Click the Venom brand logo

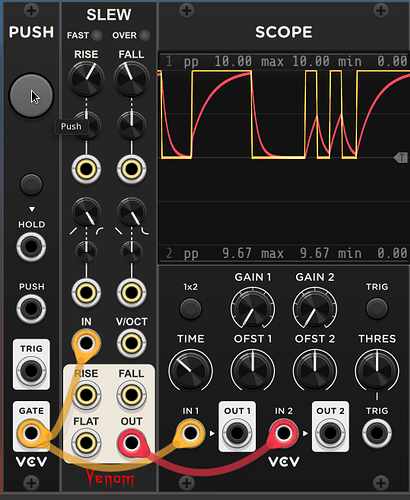(109, 478)
